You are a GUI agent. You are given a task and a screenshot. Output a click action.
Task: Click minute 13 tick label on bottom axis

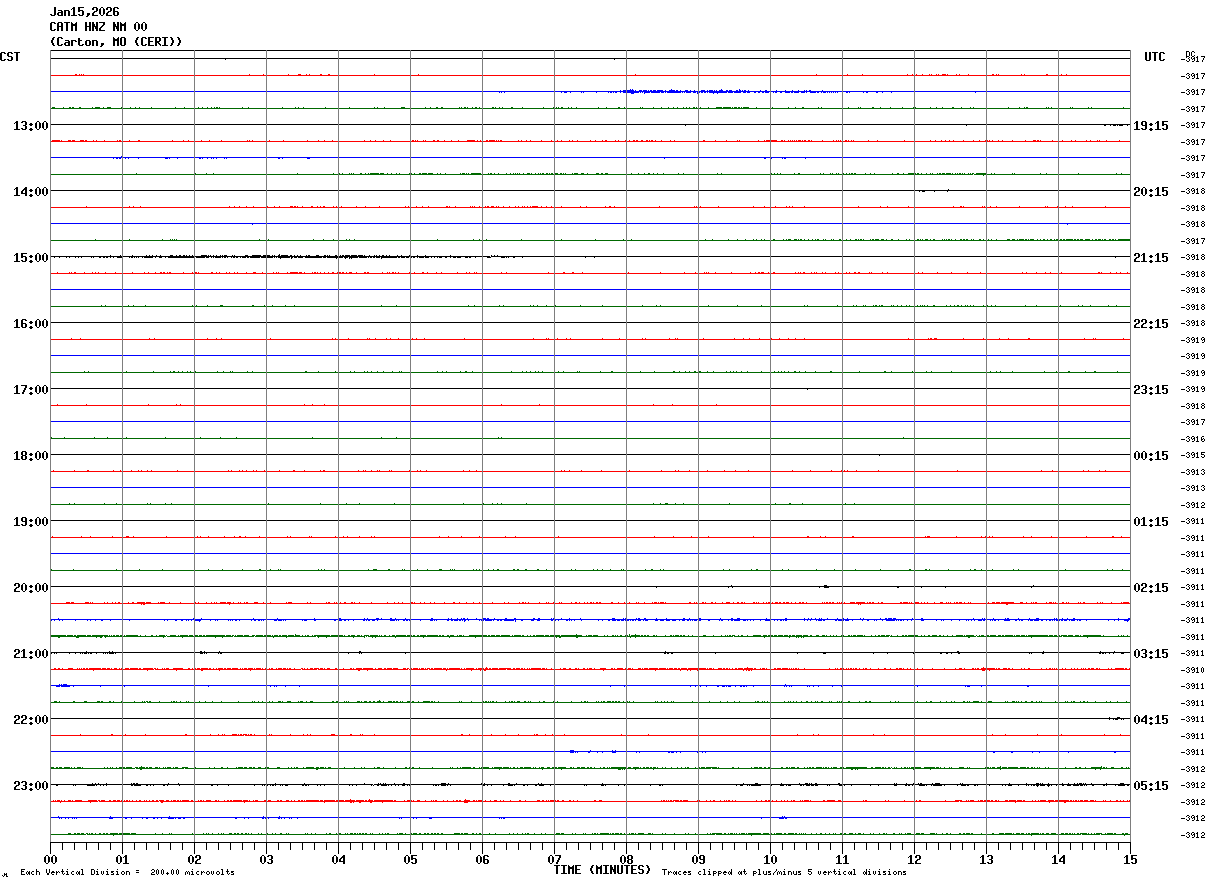tap(986, 859)
